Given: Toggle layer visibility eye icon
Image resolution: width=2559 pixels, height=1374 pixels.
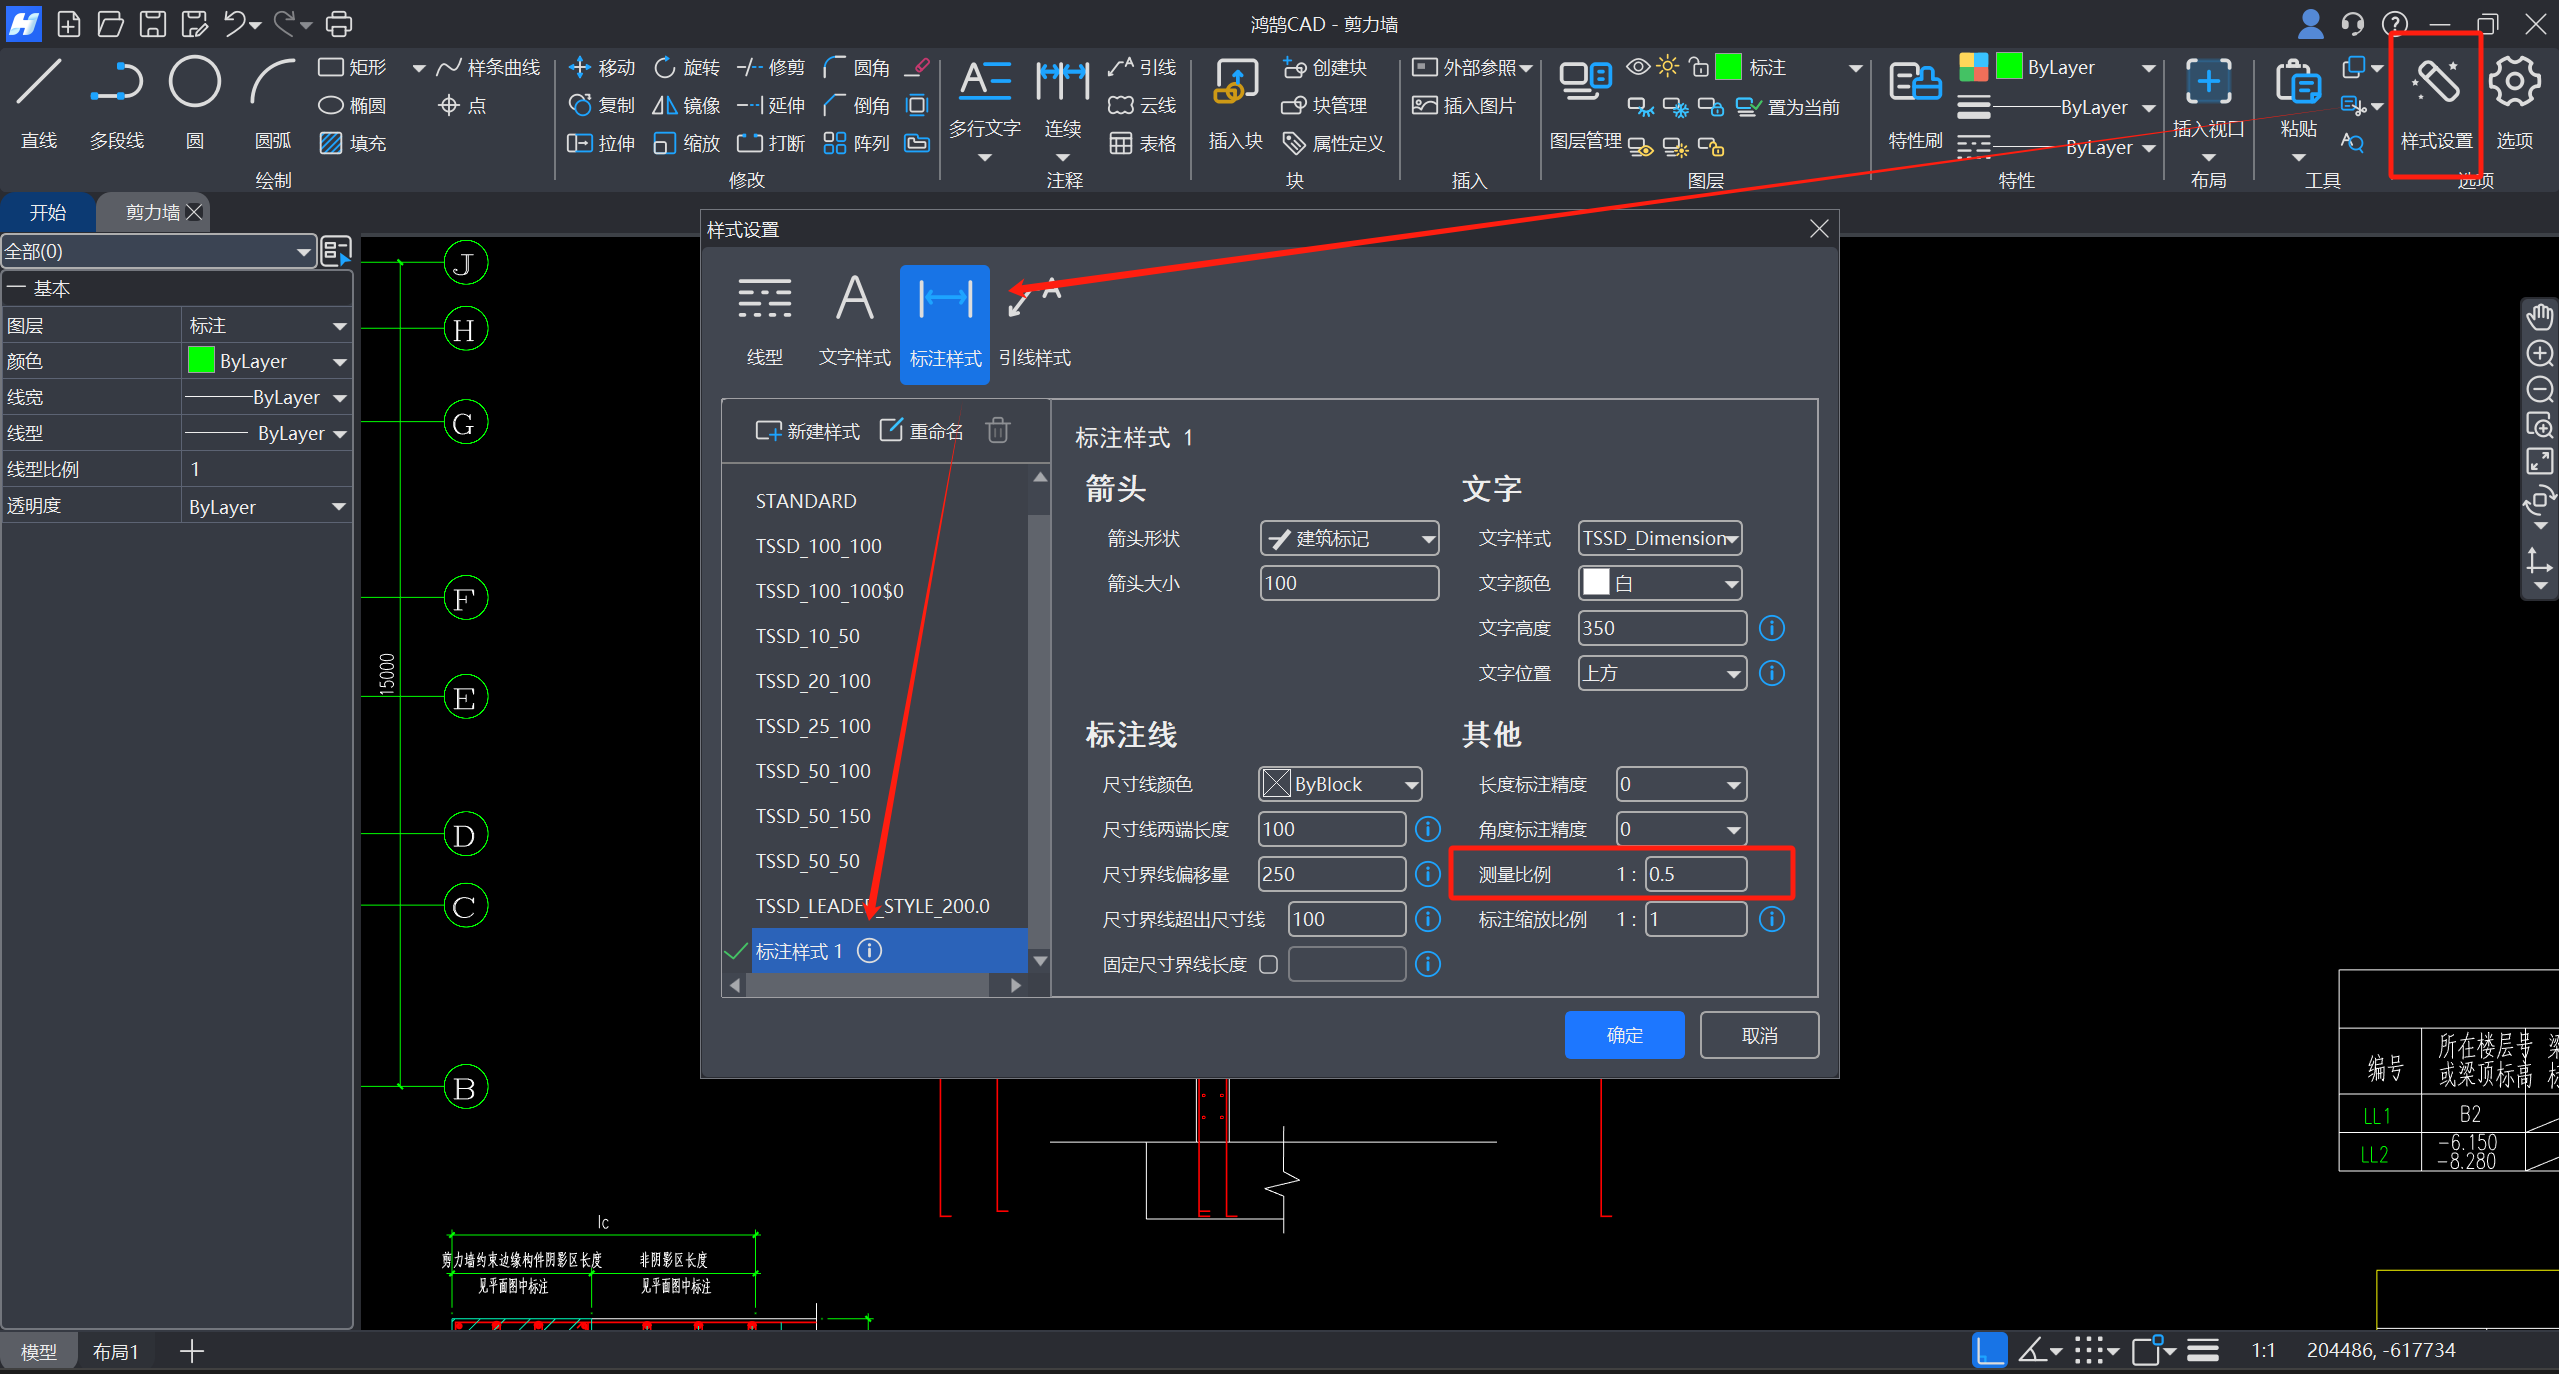Looking at the screenshot, I should coord(1637,67).
